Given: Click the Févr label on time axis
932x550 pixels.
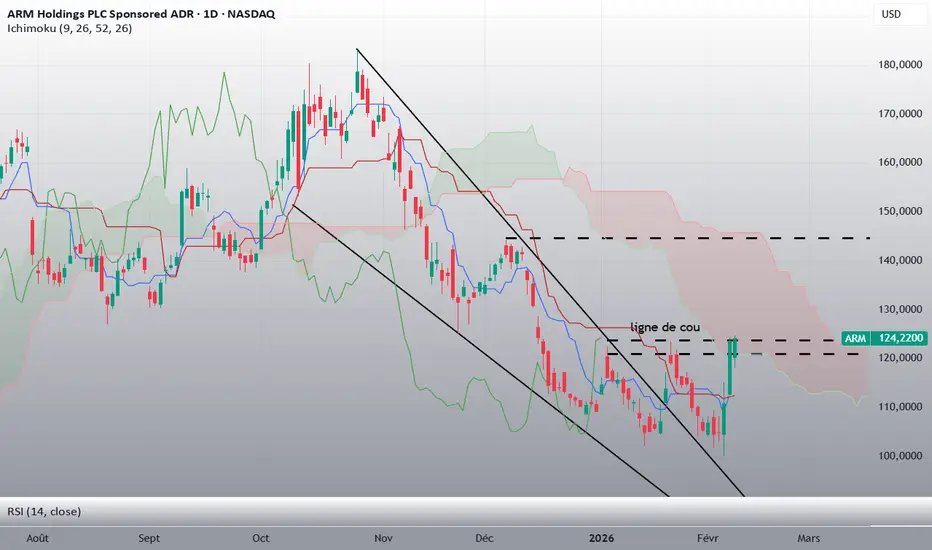Looking at the screenshot, I should click(707, 538).
